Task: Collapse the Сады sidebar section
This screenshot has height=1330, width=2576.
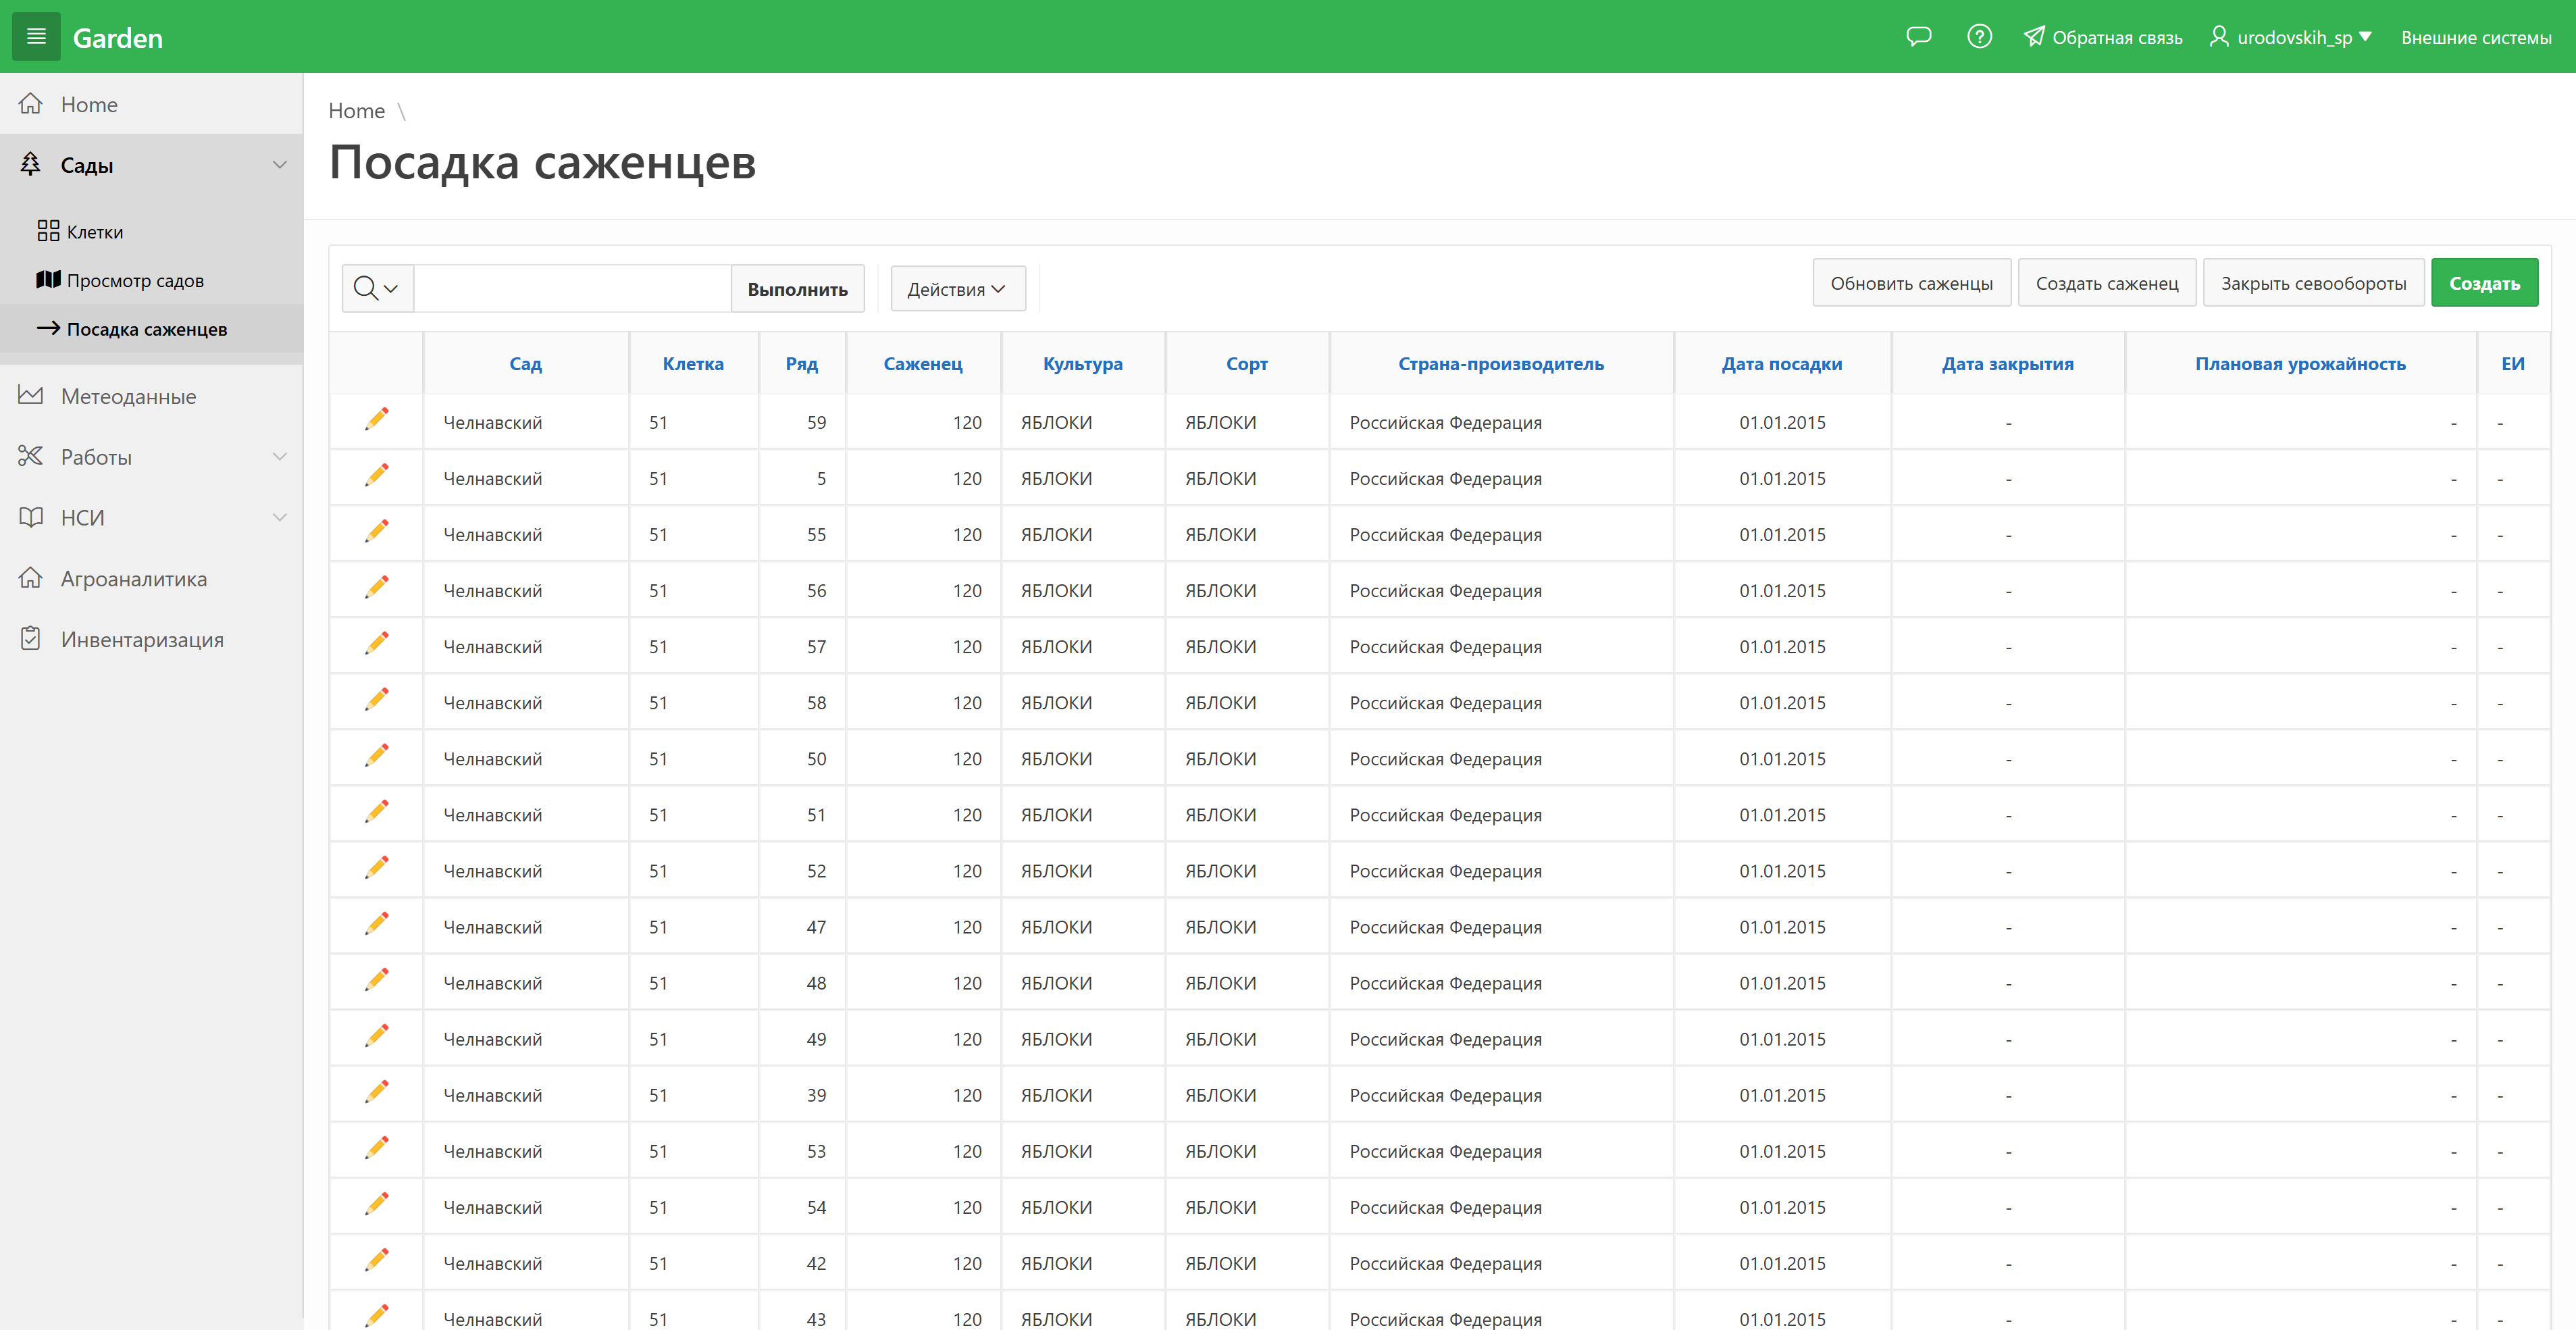Action: coord(279,165)
